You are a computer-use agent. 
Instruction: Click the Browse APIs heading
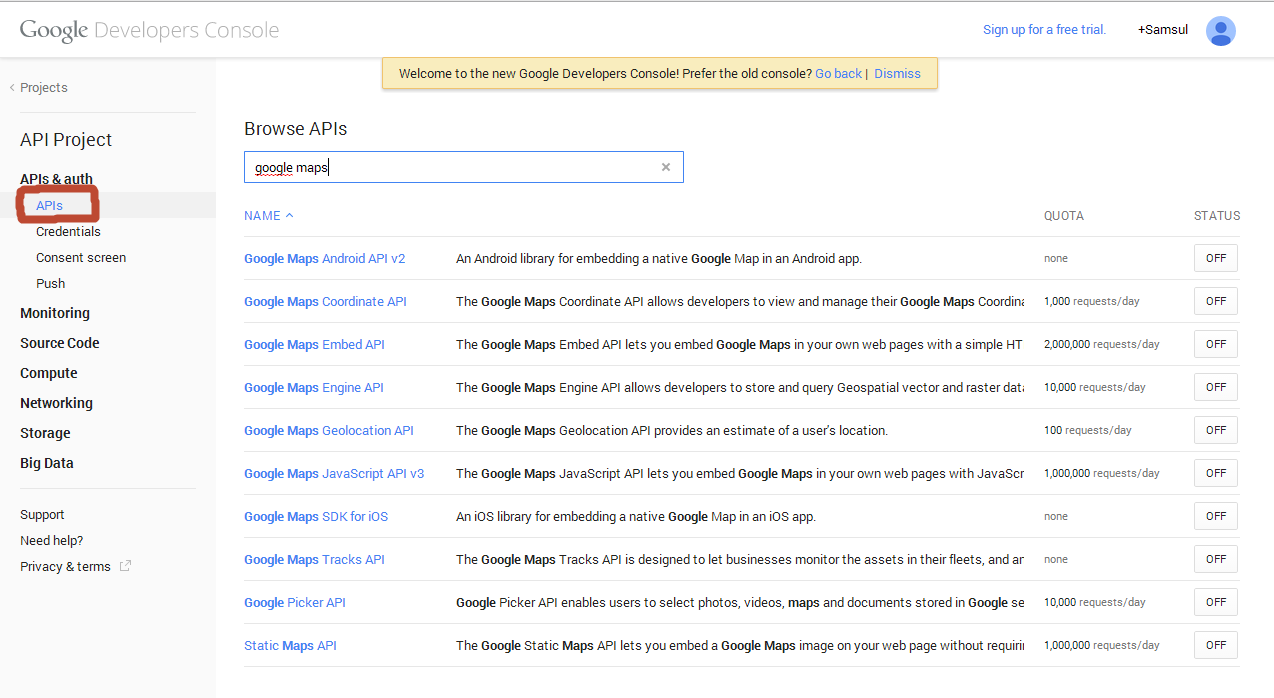[x=296, y=129]
